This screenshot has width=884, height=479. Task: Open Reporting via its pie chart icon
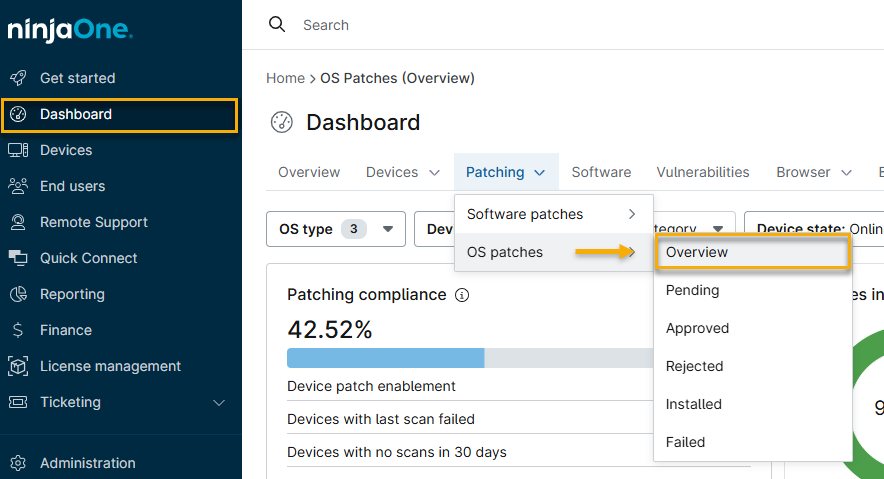[x=18, y=294]
